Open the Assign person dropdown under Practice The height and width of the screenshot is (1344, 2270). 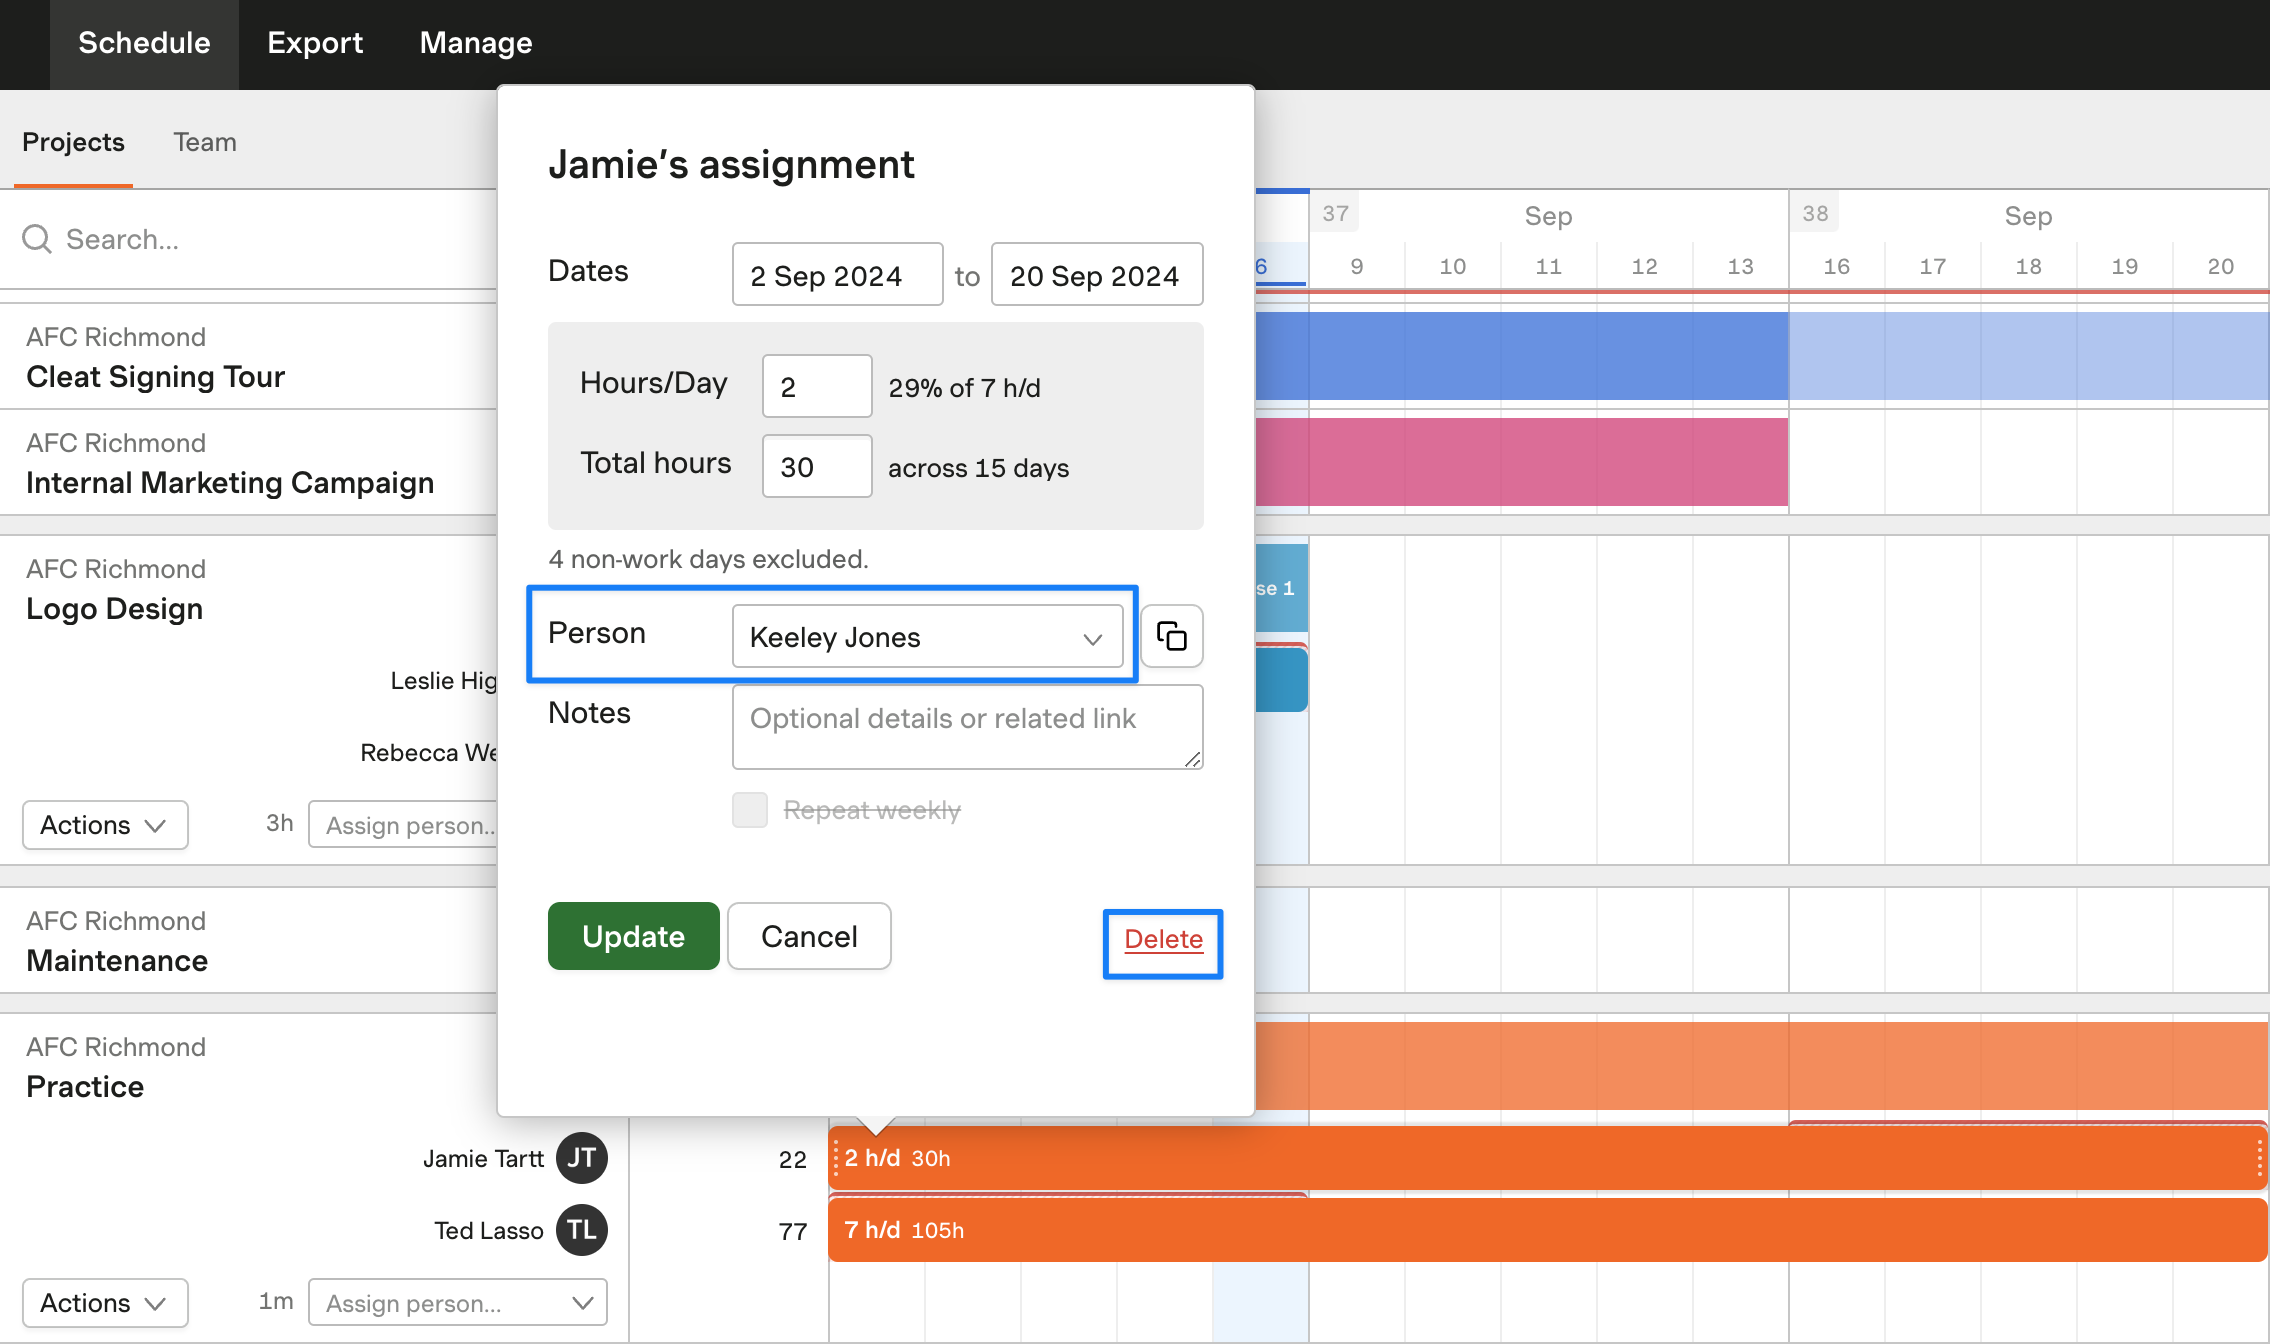(x=458, y=1303)
